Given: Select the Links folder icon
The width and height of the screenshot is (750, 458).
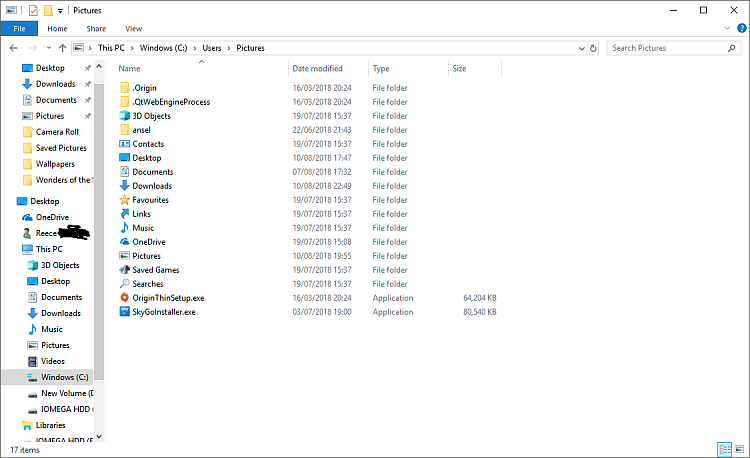Looking at the screenshot, I should [124, 214].
